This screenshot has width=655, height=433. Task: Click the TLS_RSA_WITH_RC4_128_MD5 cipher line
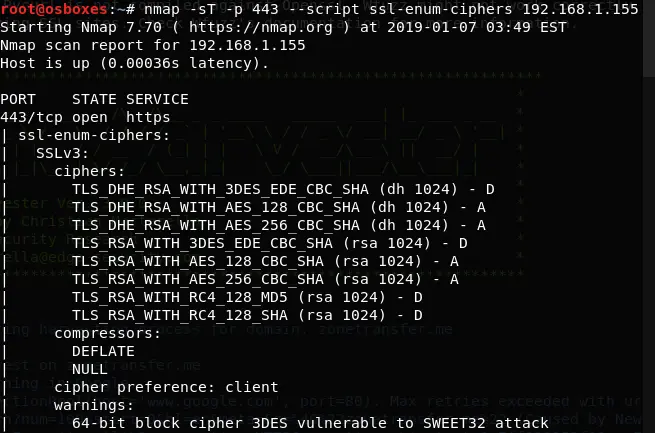247,297
